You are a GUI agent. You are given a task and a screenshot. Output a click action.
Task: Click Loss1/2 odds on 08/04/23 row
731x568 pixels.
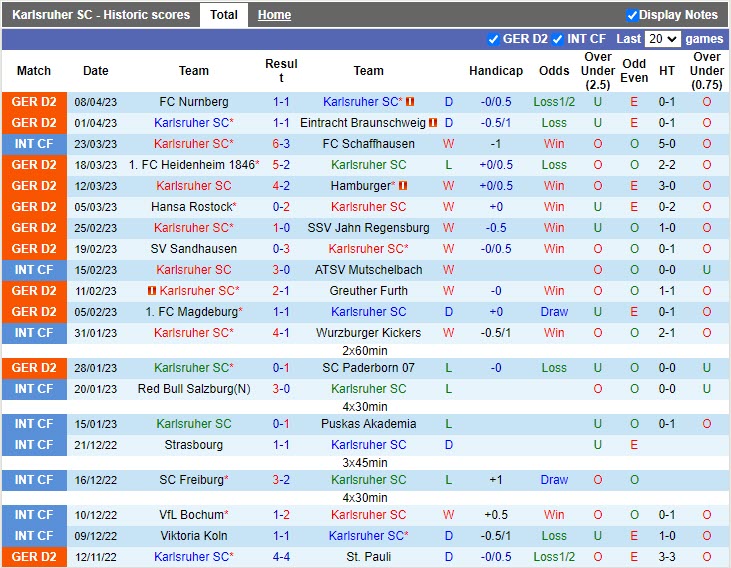coord(554,102)
